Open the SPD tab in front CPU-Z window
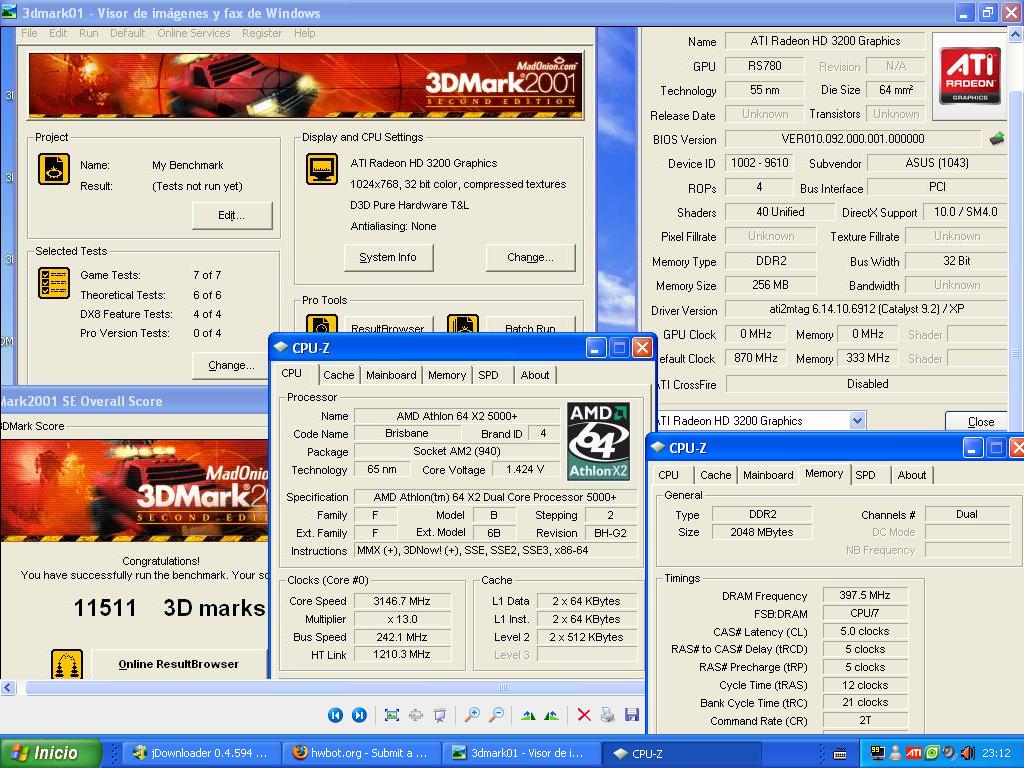 (488, 375)
